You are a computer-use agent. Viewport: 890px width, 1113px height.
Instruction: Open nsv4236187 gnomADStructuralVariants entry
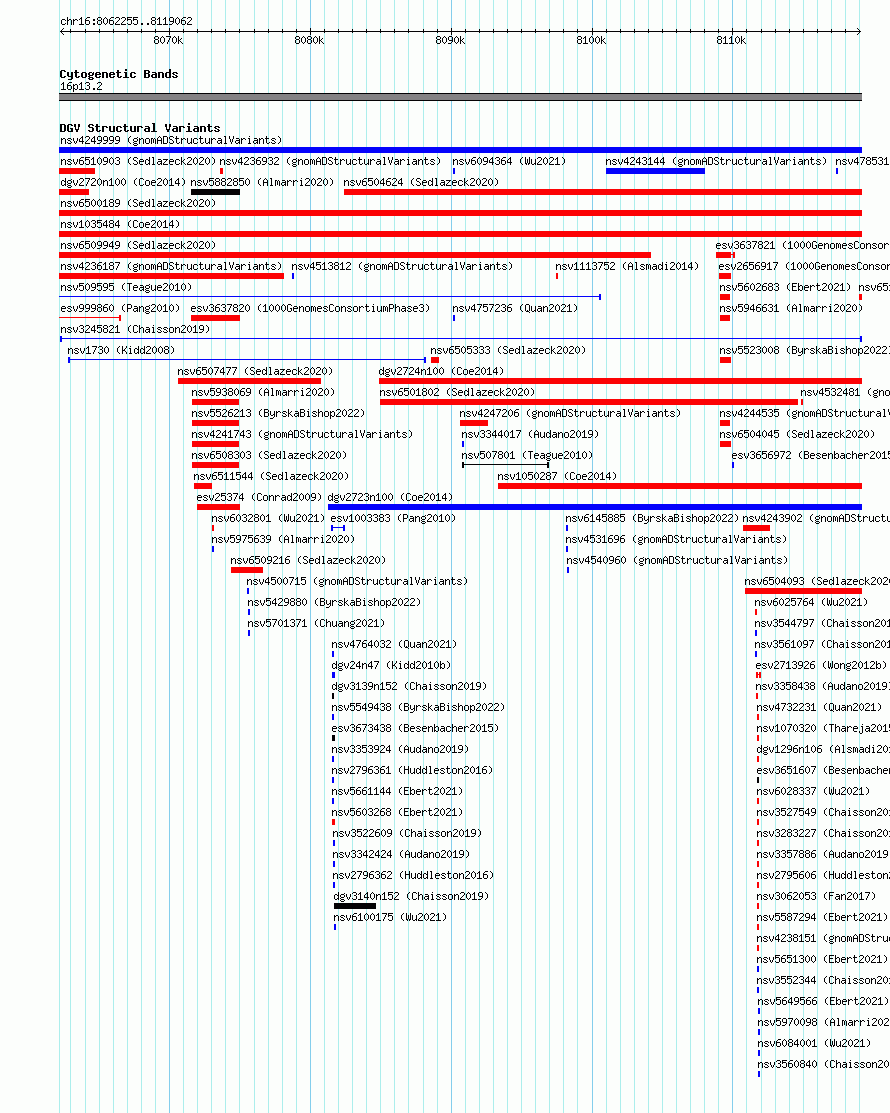tap(171, 266)
